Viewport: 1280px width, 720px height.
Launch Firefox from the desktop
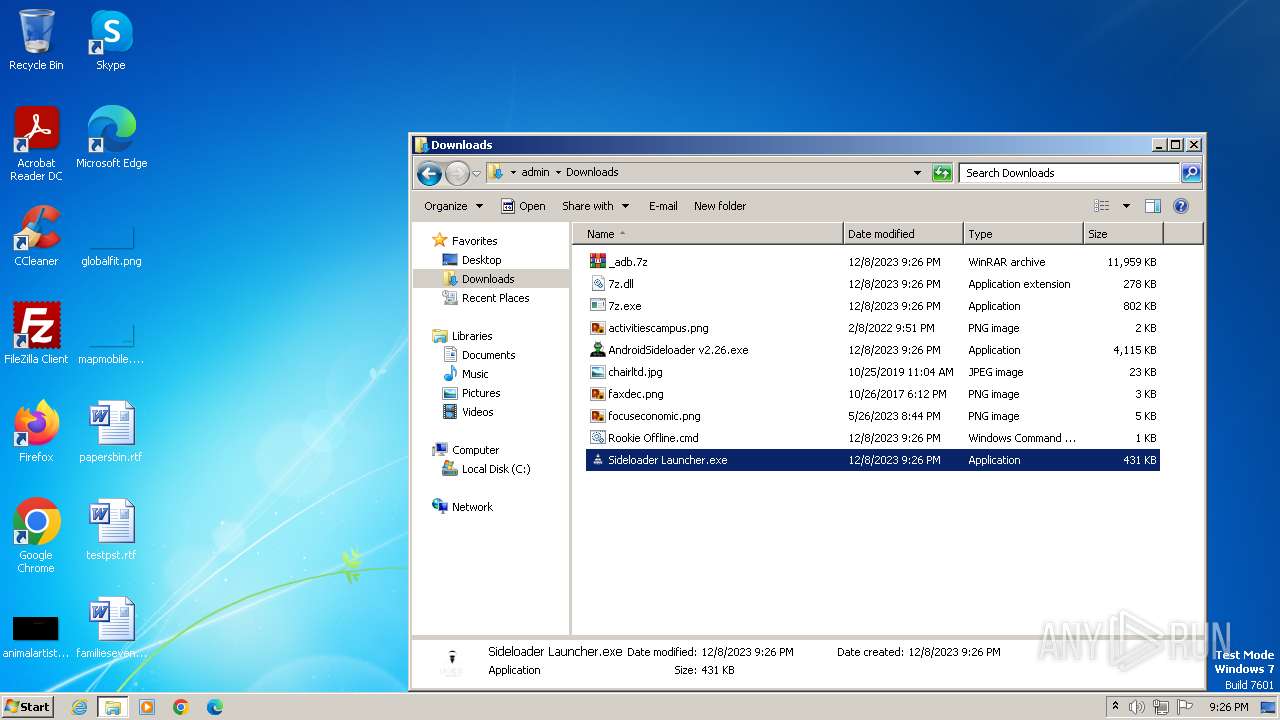pyautogui.click(x=36, y=432)
